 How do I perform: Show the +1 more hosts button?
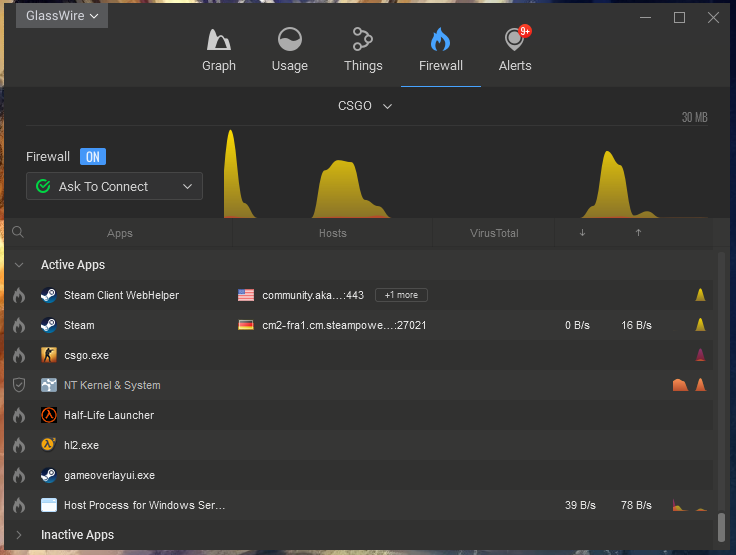point(401,295)
